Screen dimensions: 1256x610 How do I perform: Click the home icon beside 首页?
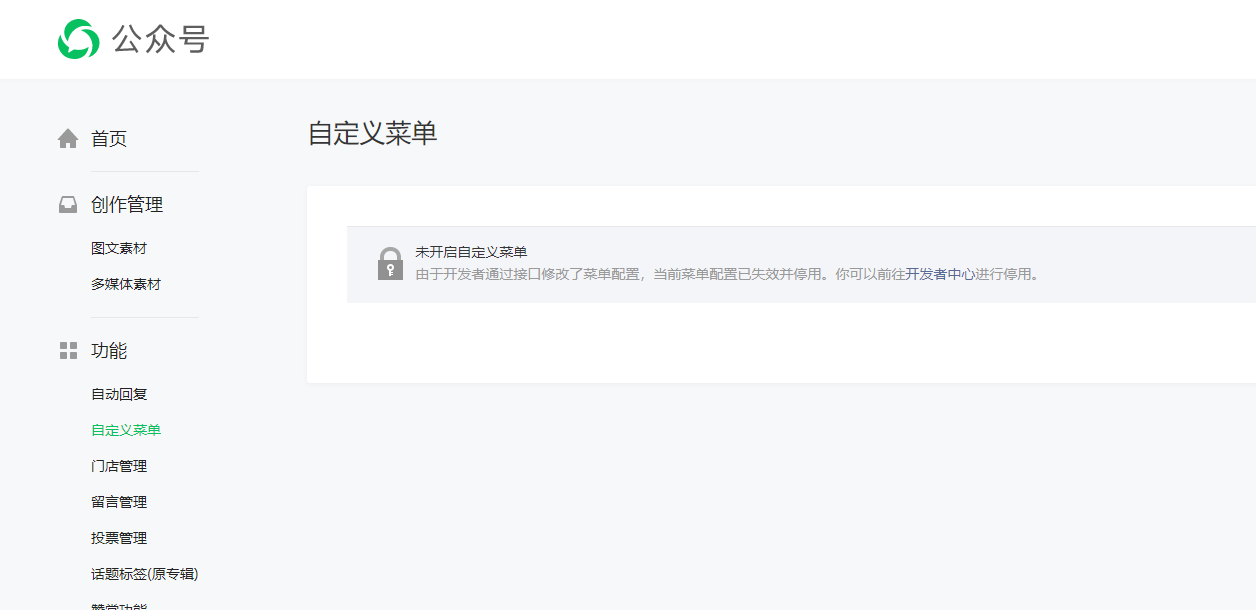point(68,139)
